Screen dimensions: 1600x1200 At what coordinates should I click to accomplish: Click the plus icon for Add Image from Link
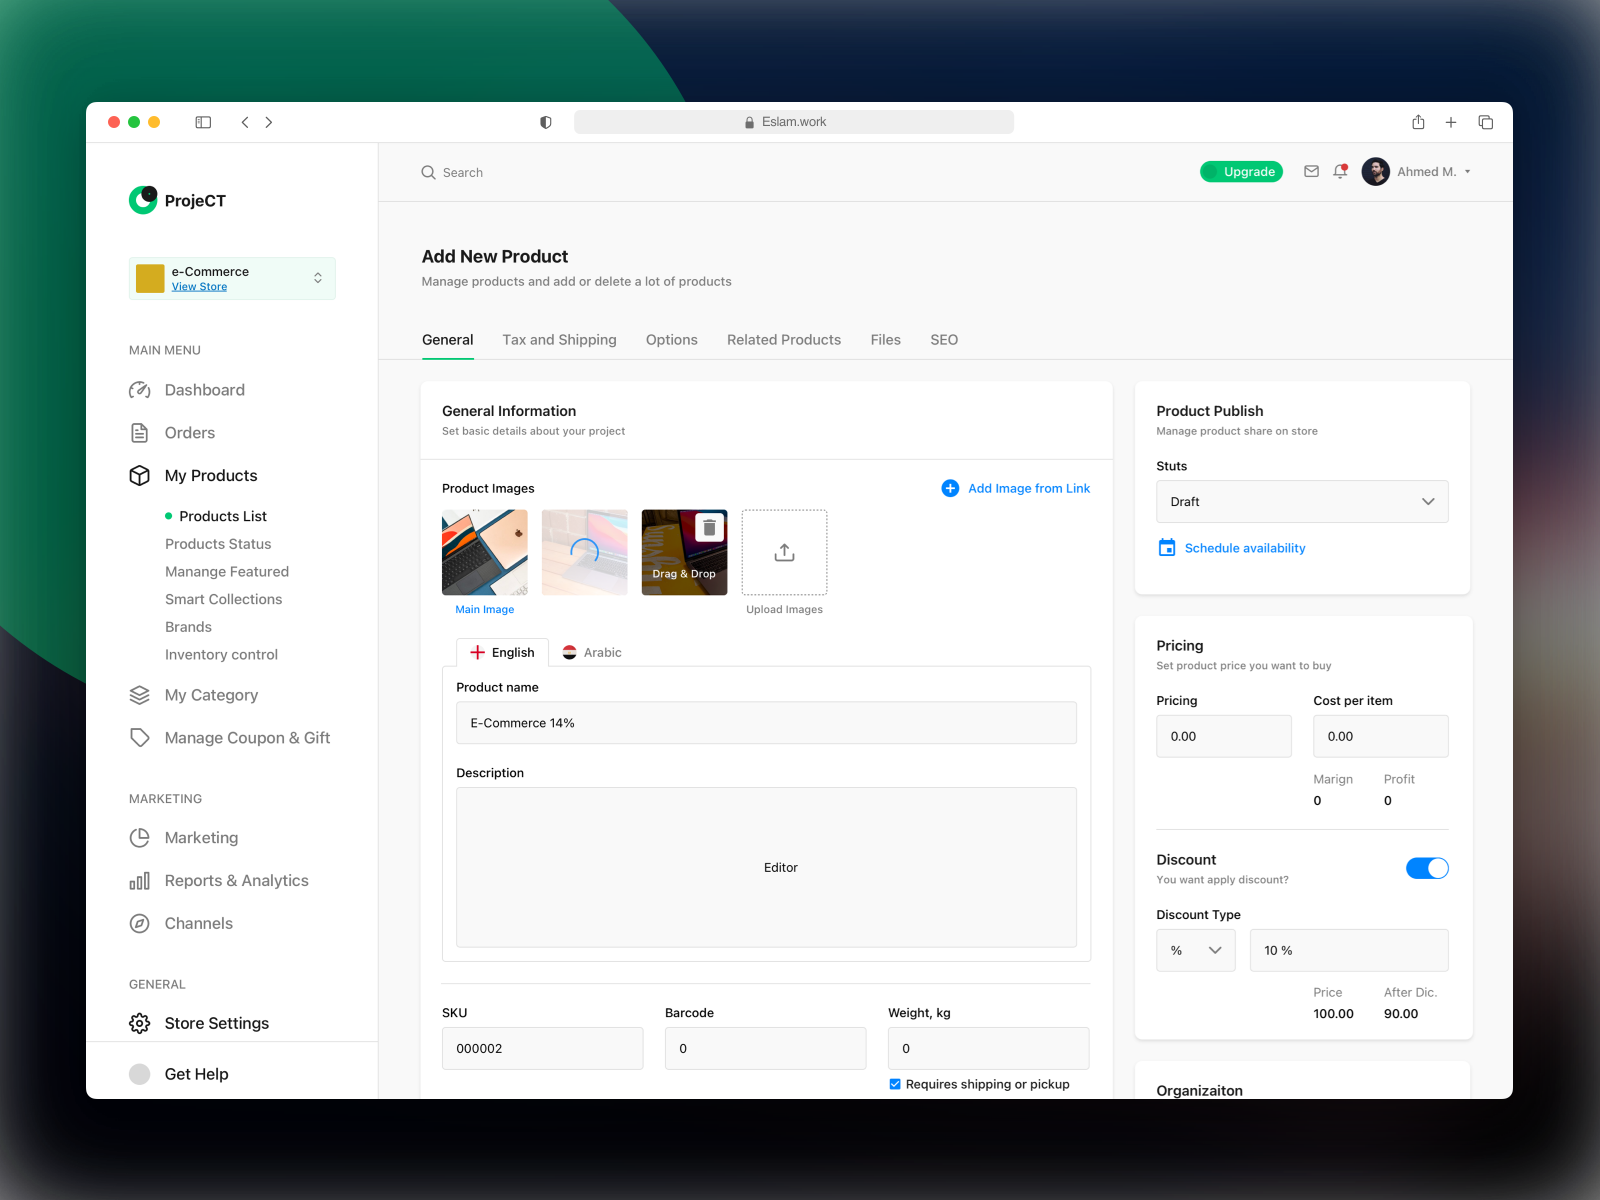pyautogui.click(x=950, y=488)
